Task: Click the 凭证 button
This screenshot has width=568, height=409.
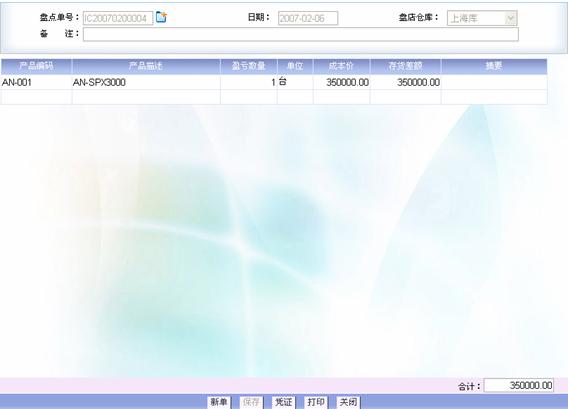Action: 284,402
